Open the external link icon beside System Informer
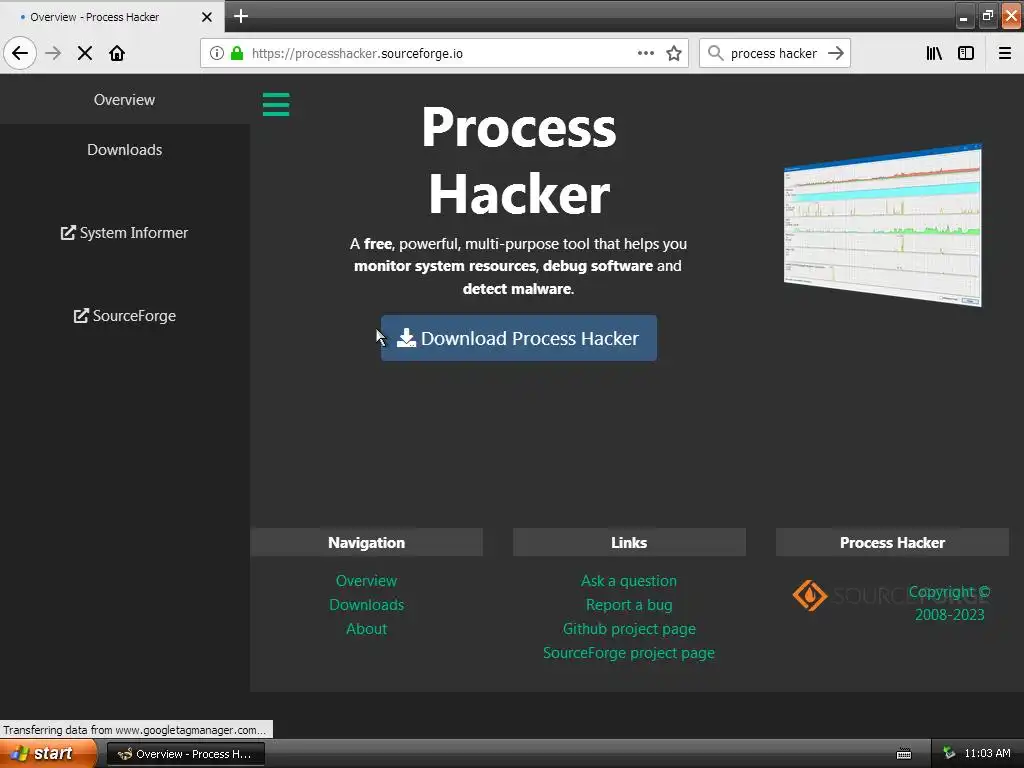The width and height of the screenshot is (1024, 768). (x=68, y=232)
